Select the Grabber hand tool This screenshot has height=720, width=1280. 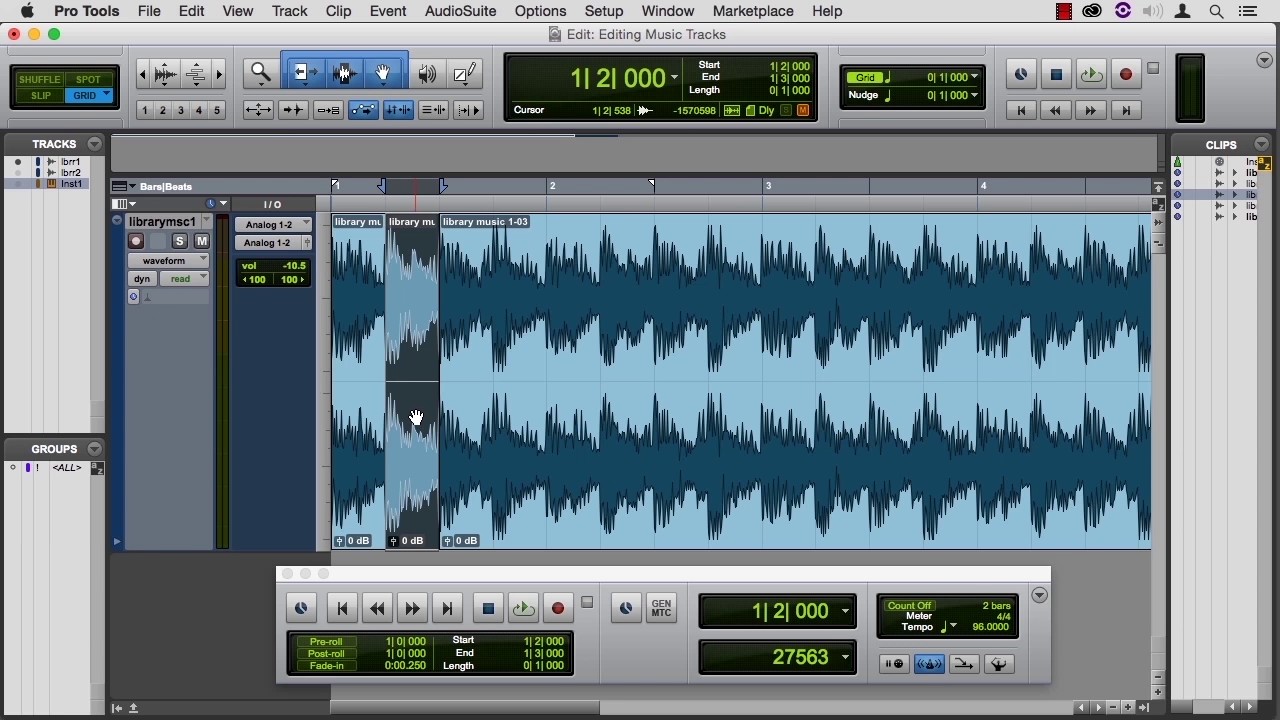(382, 73)
